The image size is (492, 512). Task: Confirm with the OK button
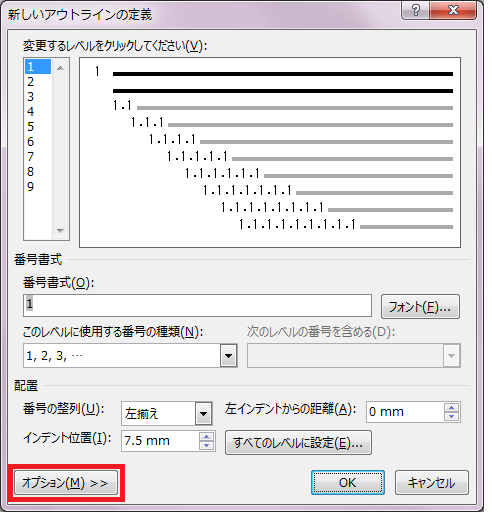[x=348, y=483]
